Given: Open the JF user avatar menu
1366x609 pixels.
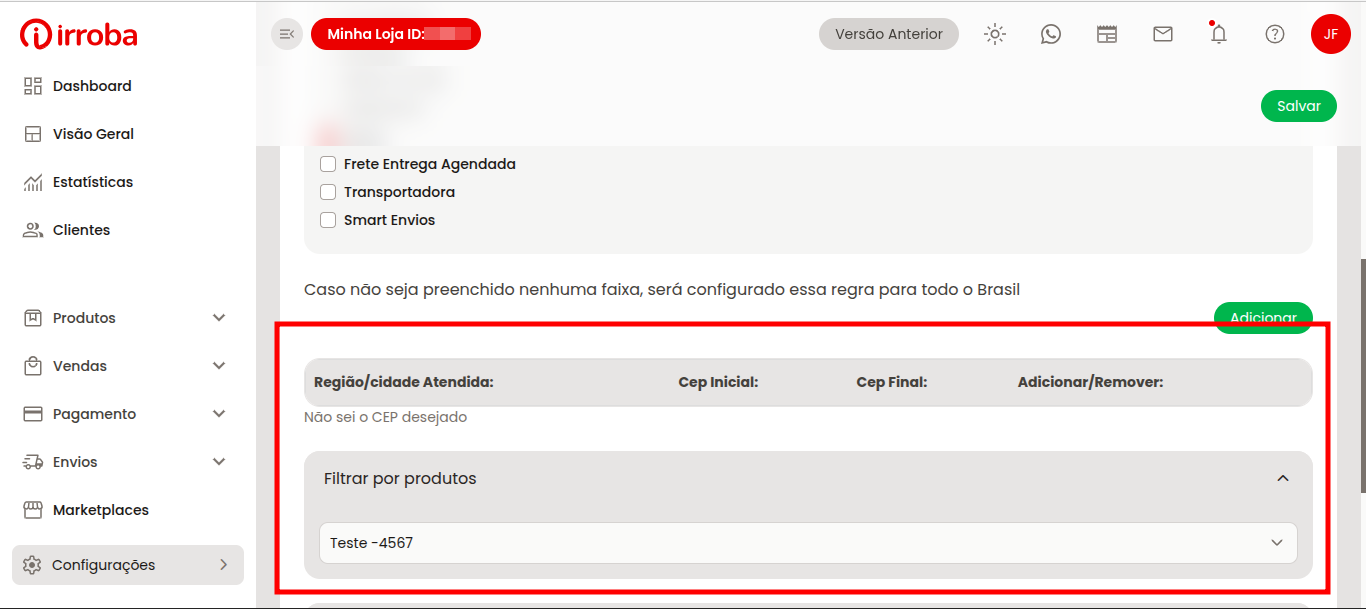Looking at the screenshot, I should (1330, 34).
